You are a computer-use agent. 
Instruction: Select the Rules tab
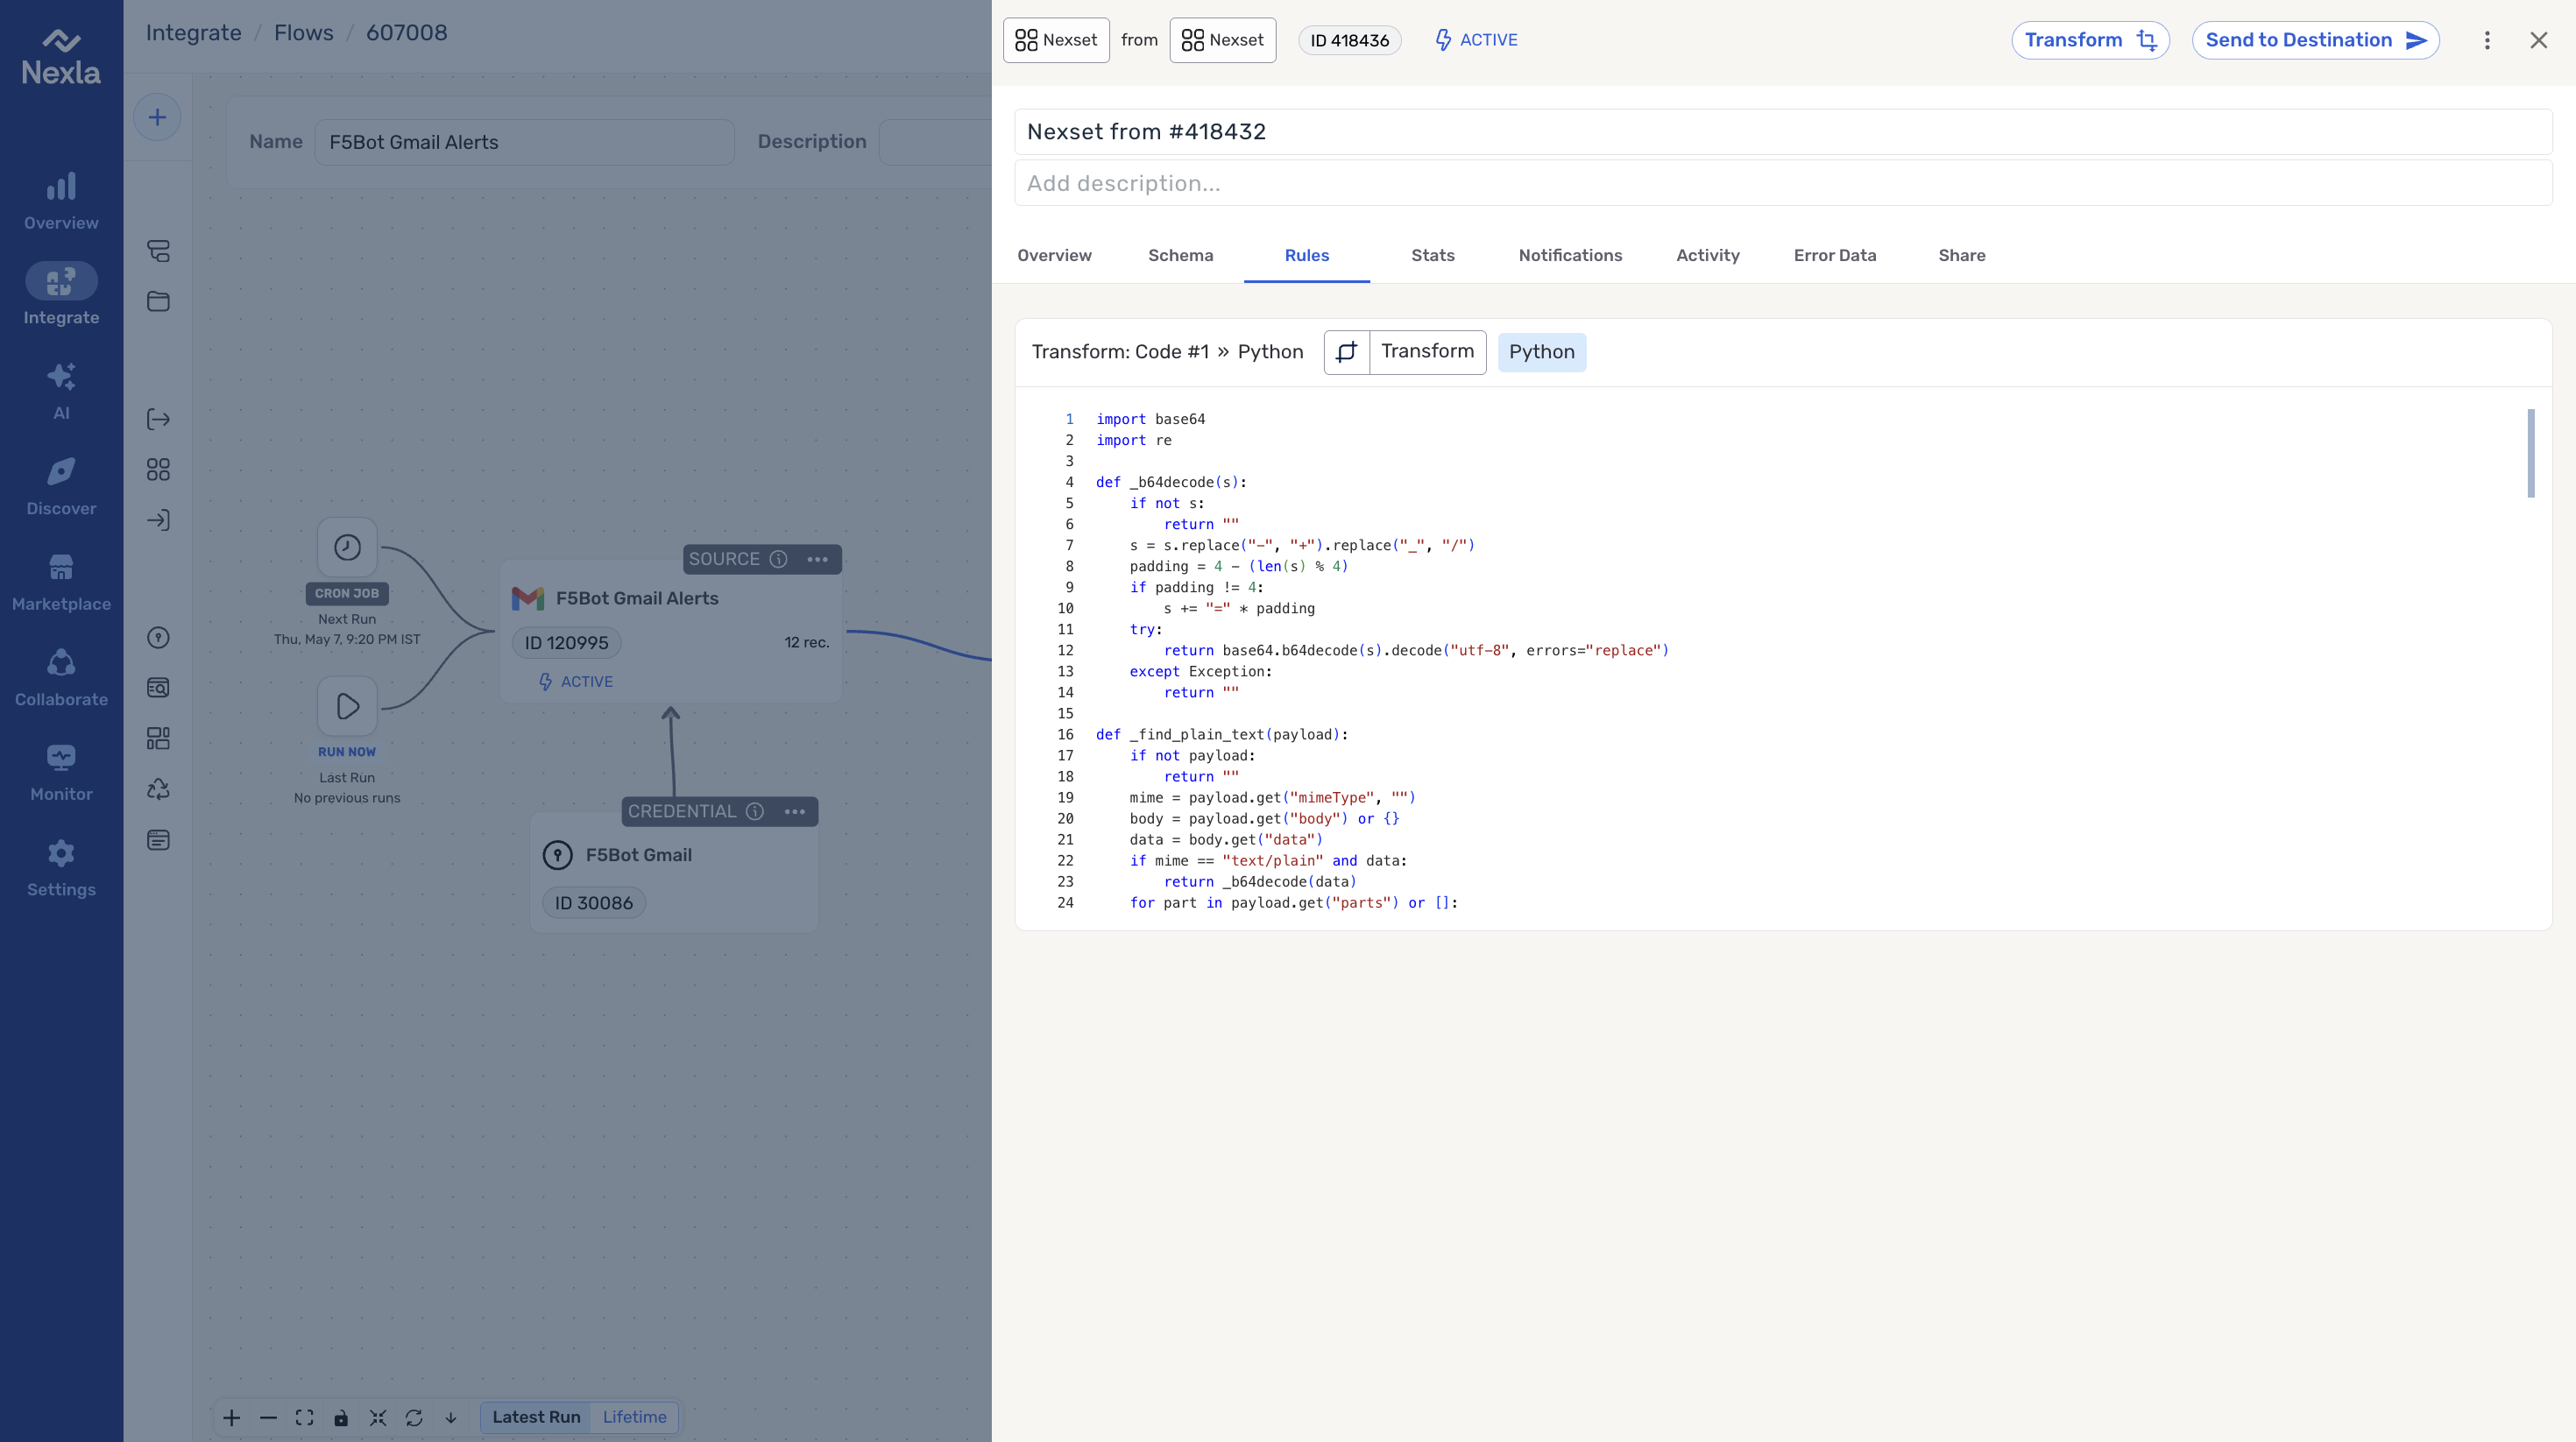coord(1306,255)
